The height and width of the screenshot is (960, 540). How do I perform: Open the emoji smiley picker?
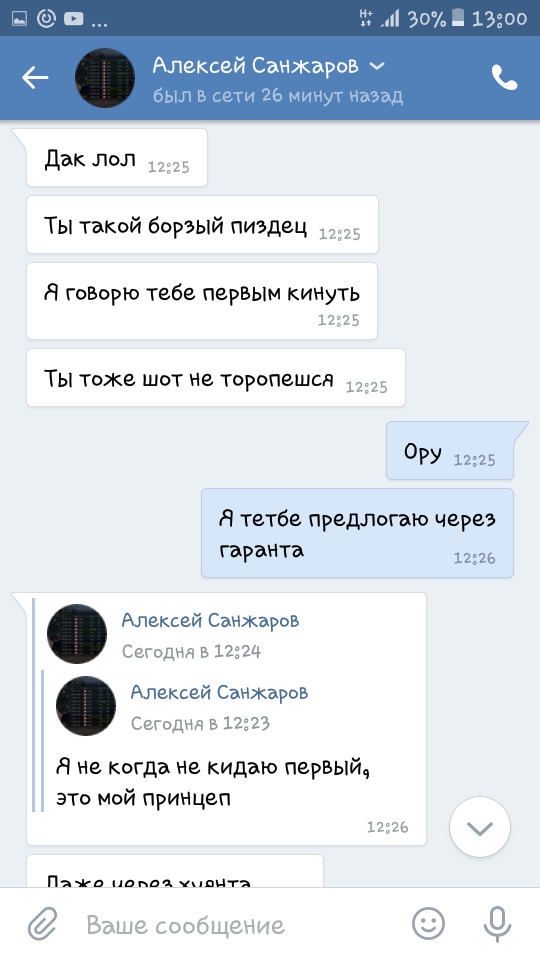(x=428, y=924)
